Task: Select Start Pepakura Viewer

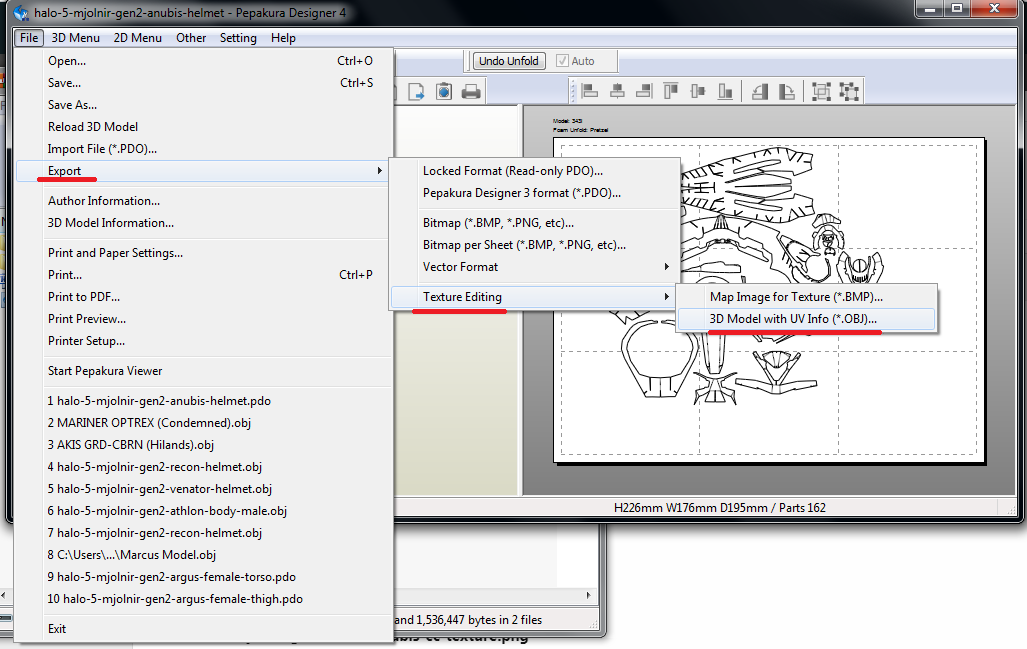Action: (x=204, y=371)
